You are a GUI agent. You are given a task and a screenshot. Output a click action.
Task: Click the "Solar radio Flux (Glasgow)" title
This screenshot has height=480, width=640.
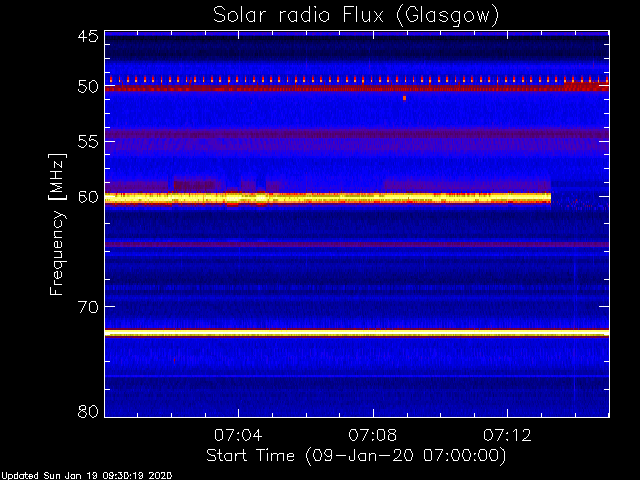point(356,16)
